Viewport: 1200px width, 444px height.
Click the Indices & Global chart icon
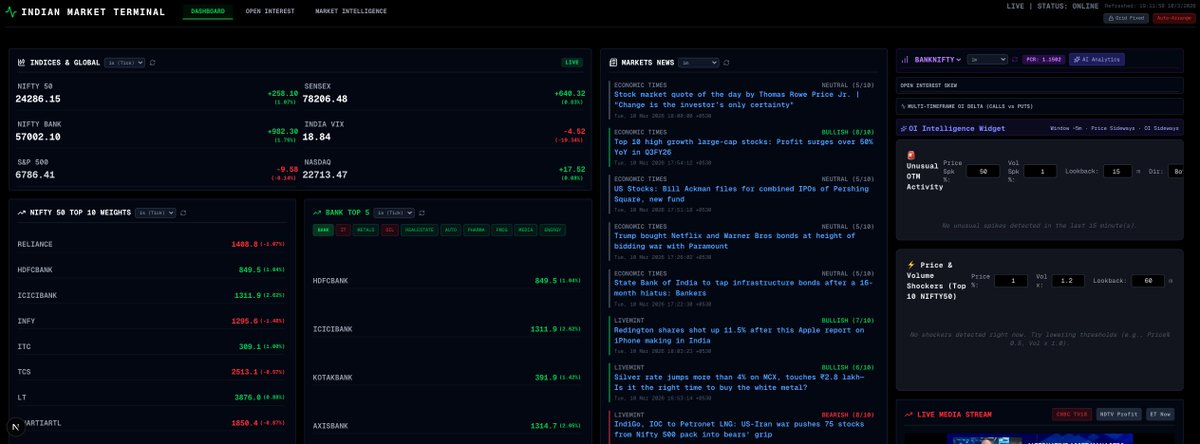(x=22, y=62)
